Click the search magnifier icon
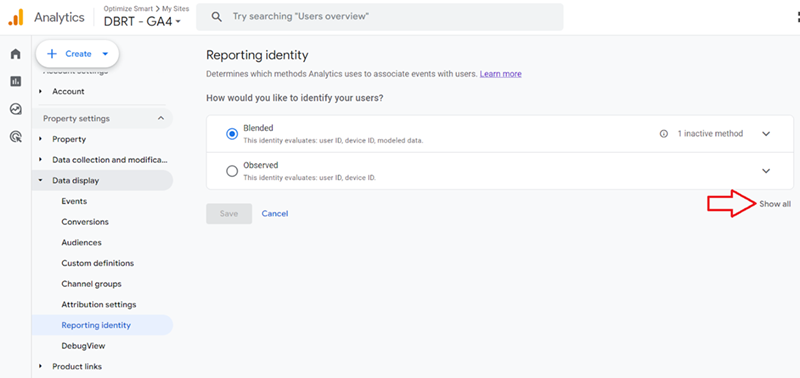 (217, 17)
